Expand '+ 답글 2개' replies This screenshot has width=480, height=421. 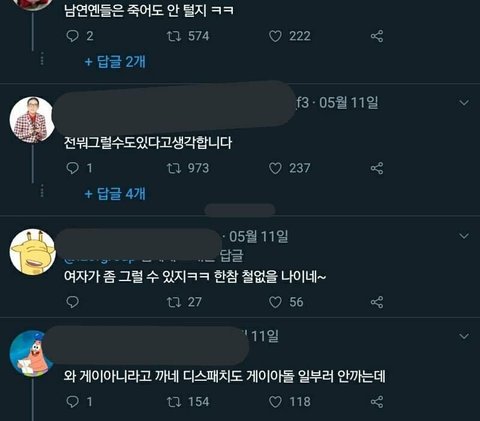(115, 62)
